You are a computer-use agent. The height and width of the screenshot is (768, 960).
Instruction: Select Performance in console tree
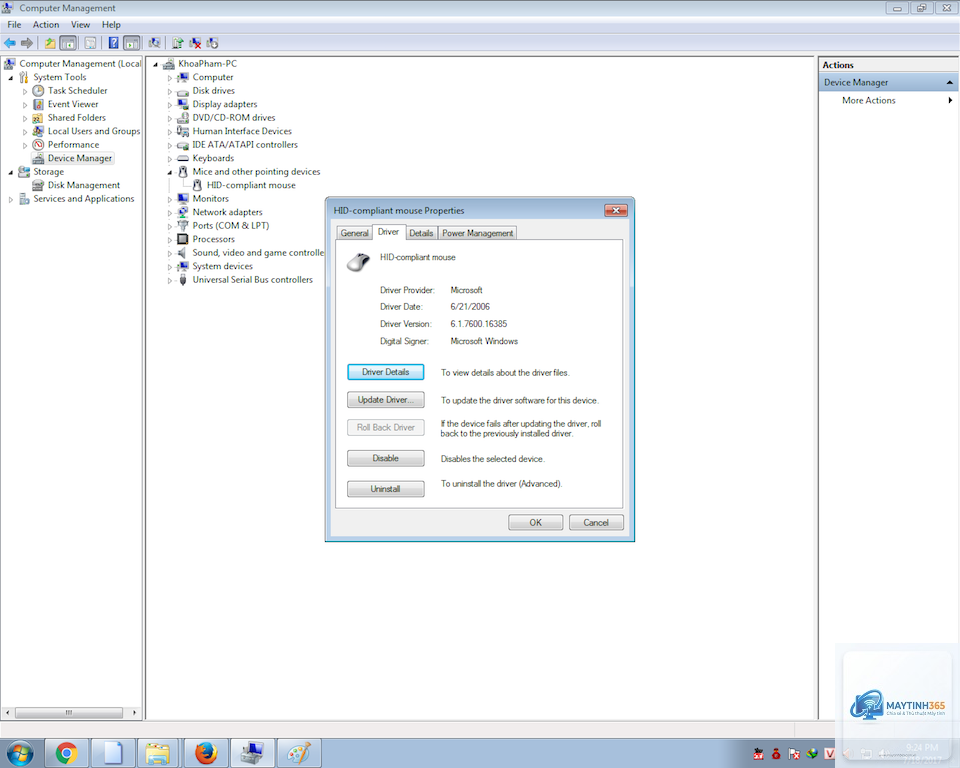(73, 145)
